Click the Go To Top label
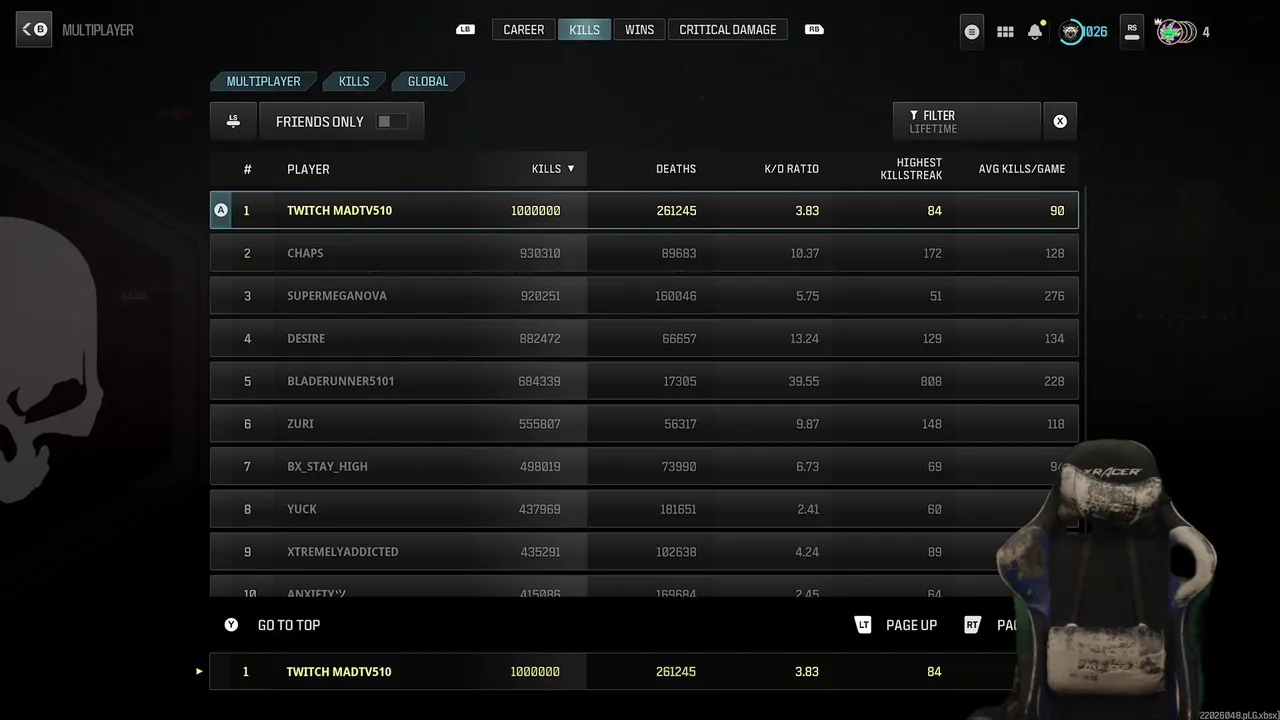The height and width of the screenshot is (720, 1280). click(x=289, y=625)
